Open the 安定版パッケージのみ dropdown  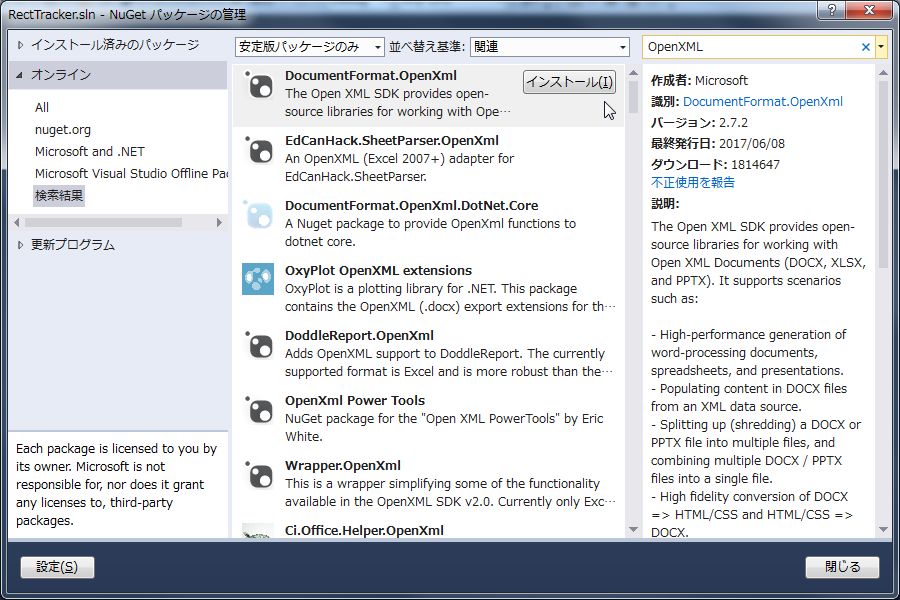pos(309,47)
